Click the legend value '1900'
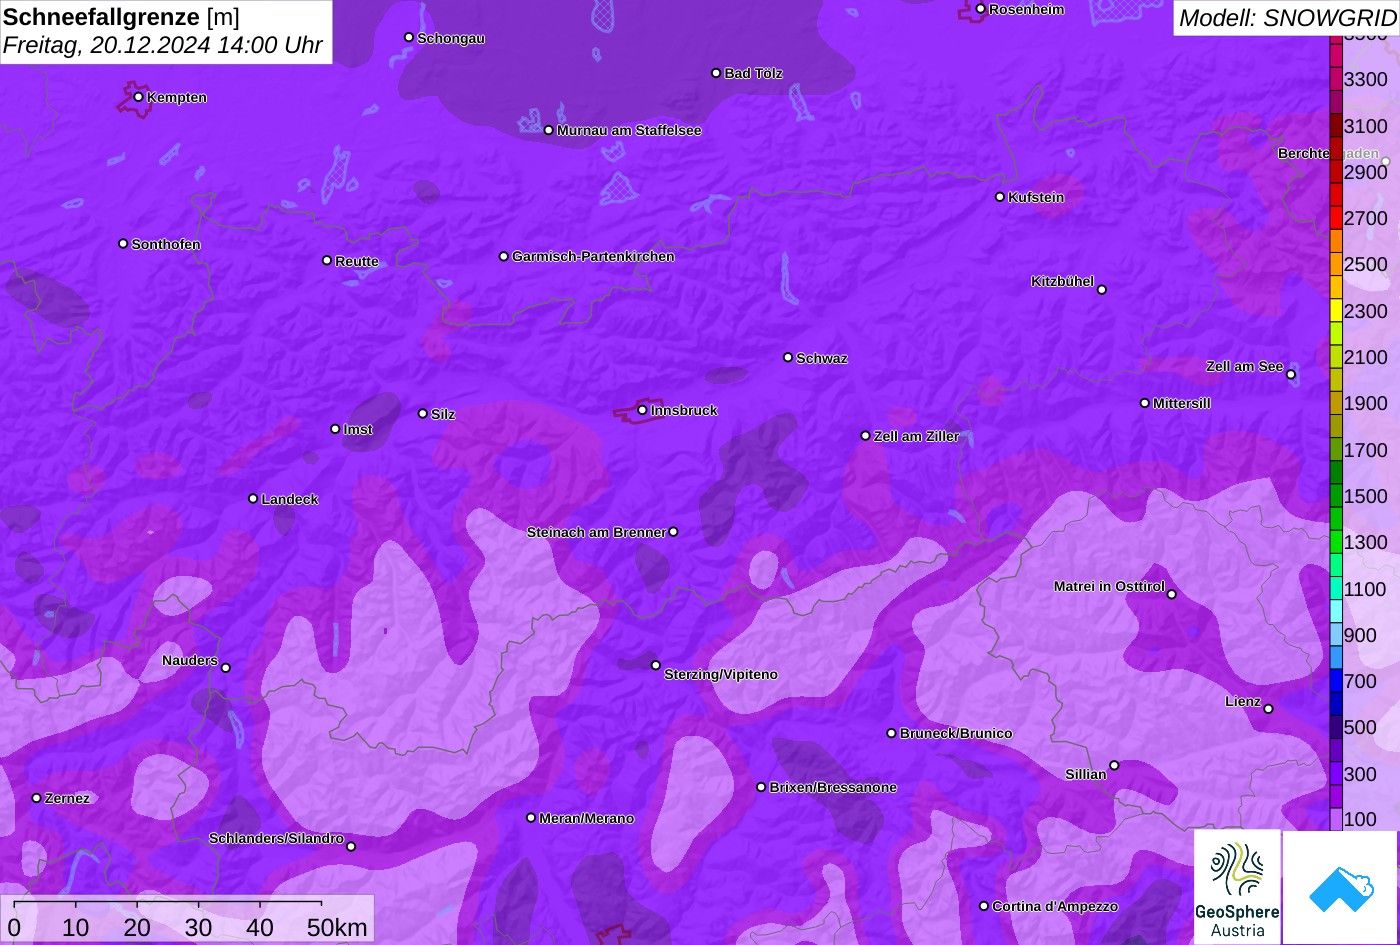The image size is (1400, 945). coord(1366,403)
